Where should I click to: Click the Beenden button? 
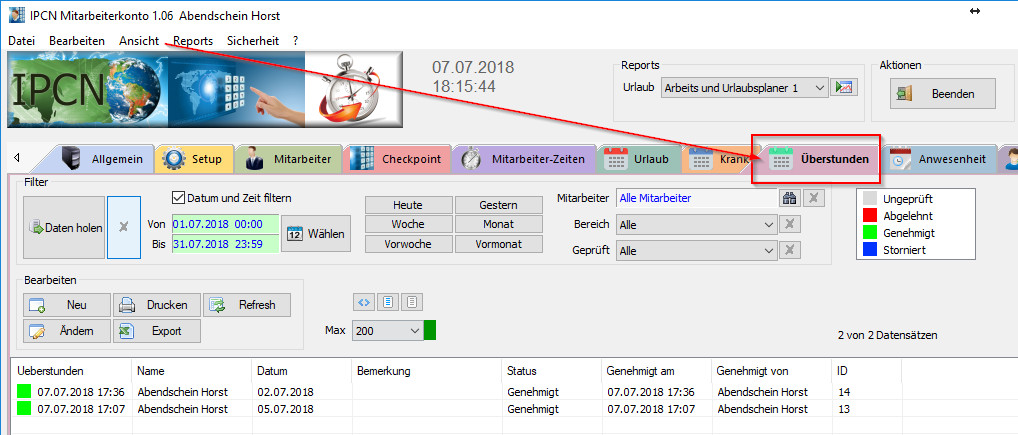point(942,94)
